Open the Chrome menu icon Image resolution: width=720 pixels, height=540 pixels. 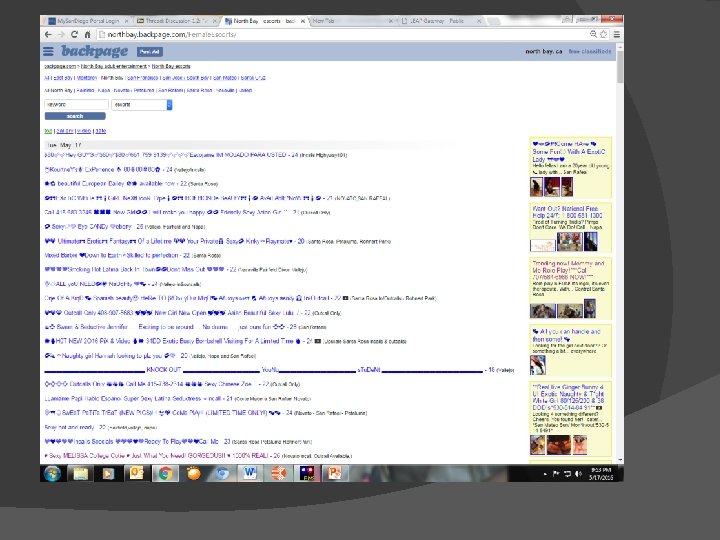click(x=617, y=34)
